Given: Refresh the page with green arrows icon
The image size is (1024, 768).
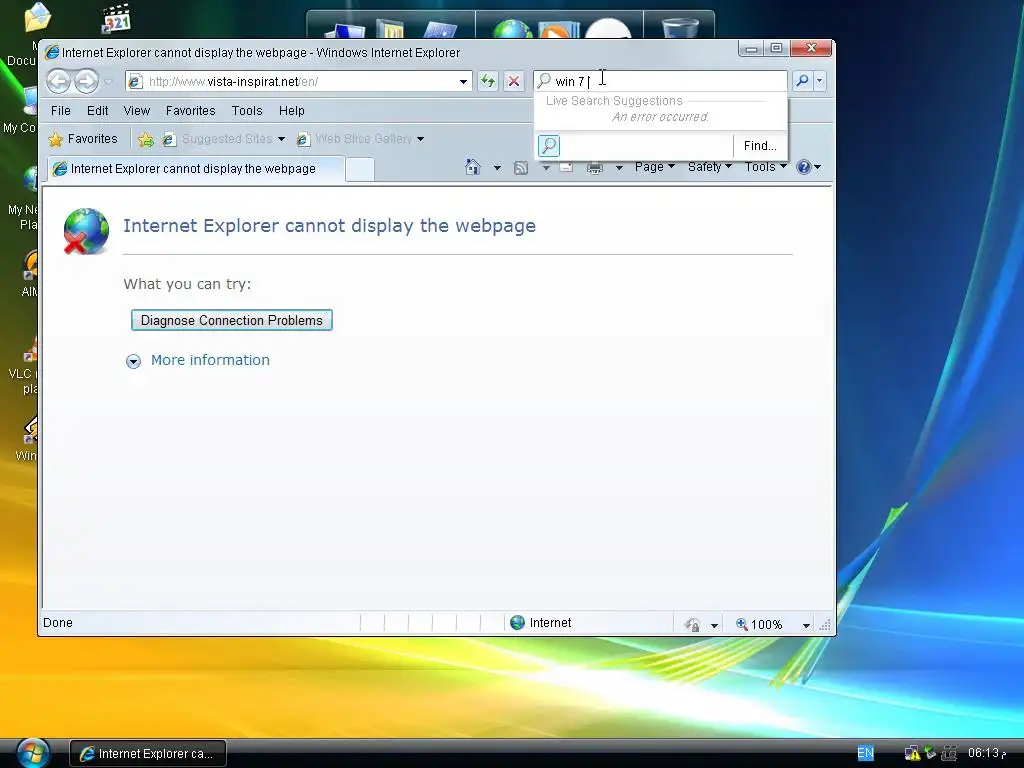Looking at the screenshot, I should pos(488,82).
